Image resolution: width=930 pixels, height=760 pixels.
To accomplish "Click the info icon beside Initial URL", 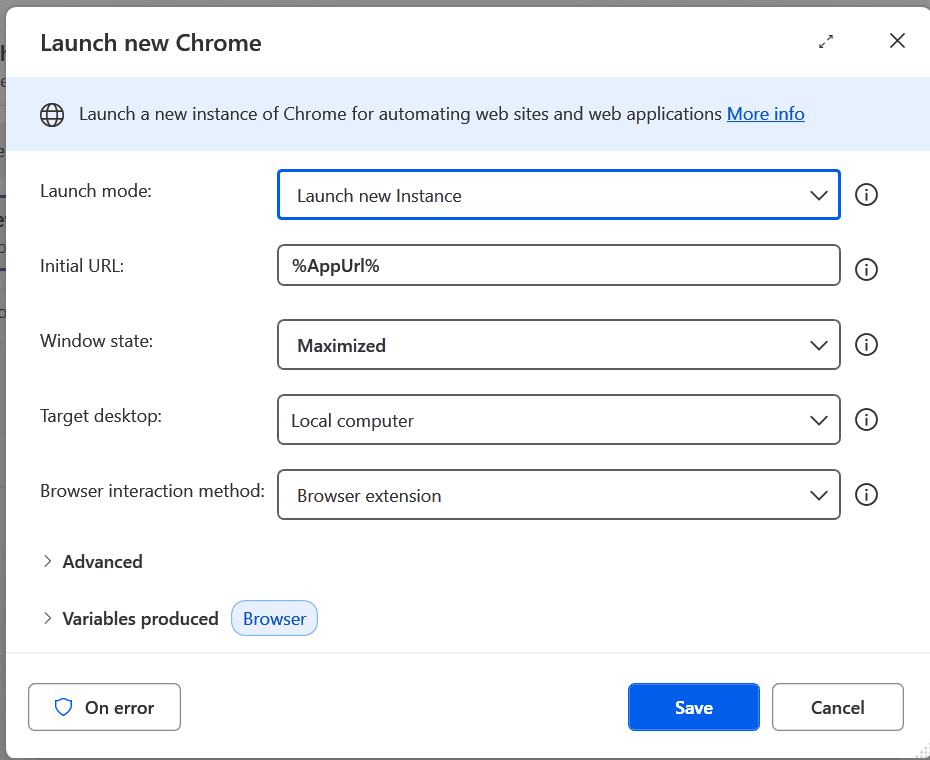I will tap(866, 269).
